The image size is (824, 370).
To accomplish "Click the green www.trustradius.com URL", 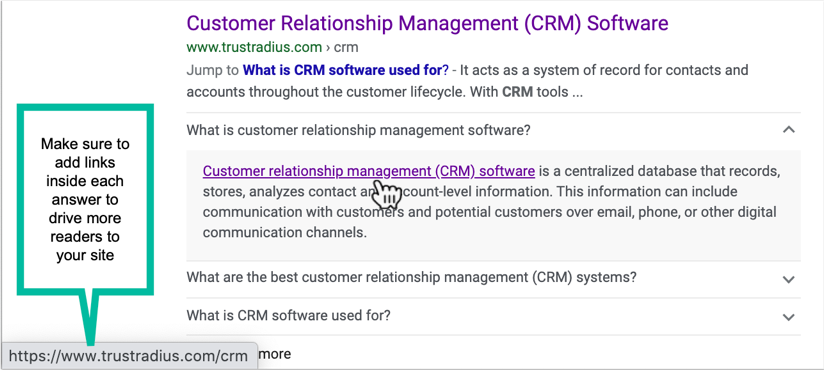I will 254,47.
